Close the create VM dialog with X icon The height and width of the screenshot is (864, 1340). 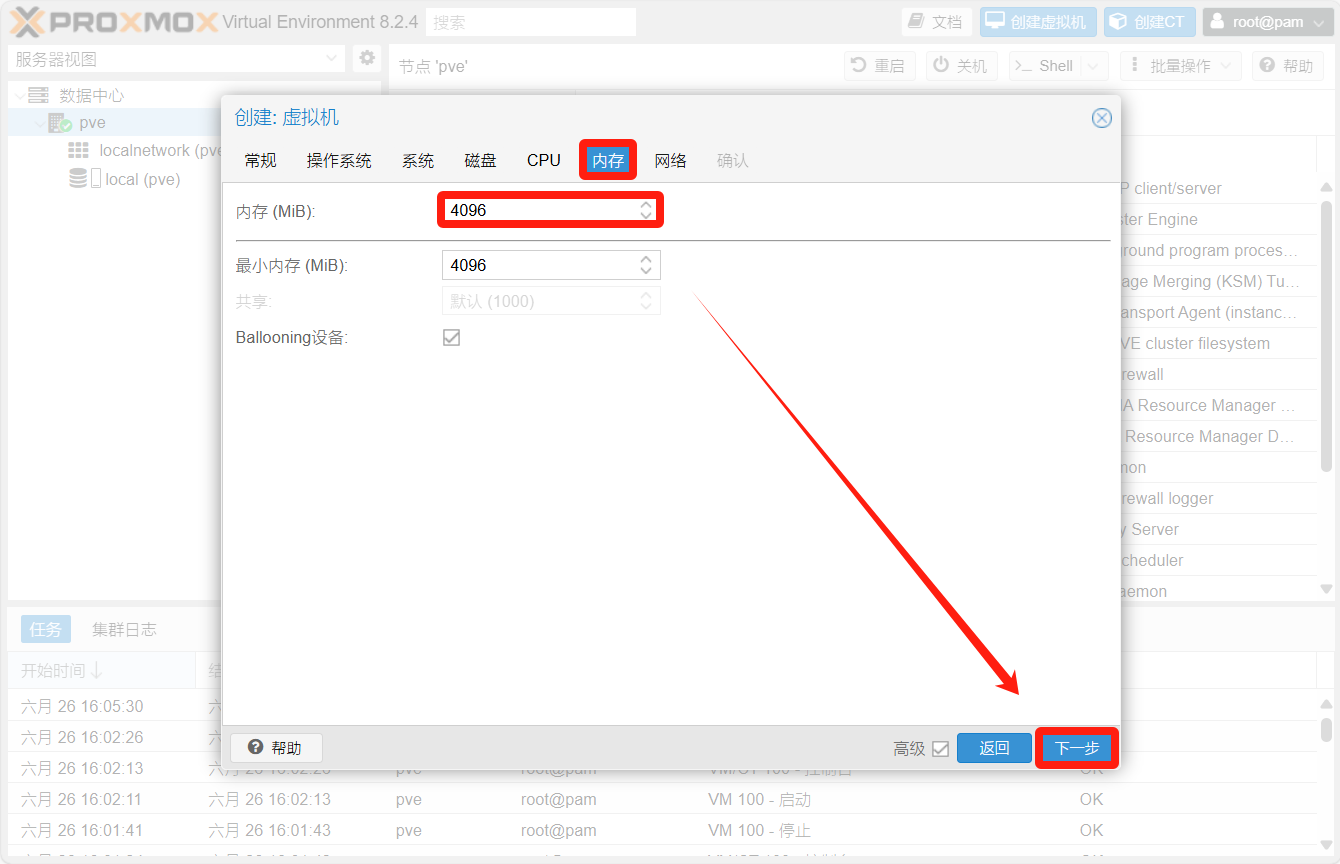1101,118
